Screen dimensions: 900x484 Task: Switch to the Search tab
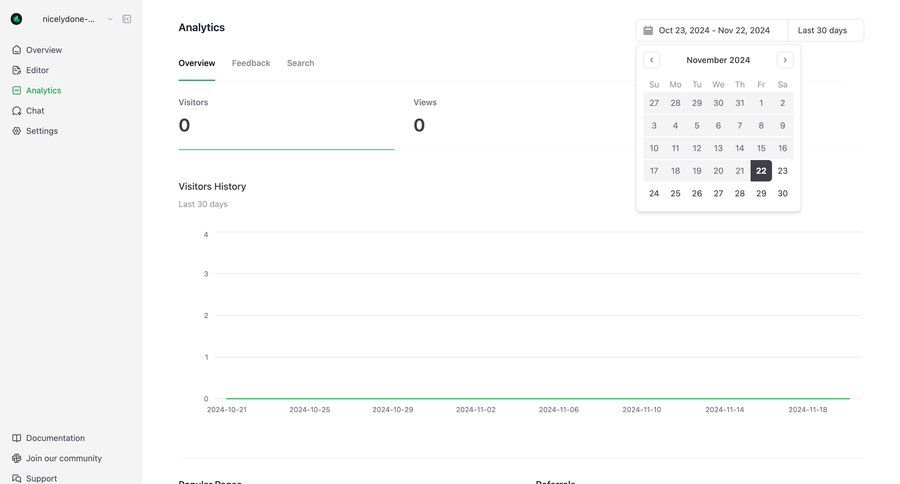301,63
